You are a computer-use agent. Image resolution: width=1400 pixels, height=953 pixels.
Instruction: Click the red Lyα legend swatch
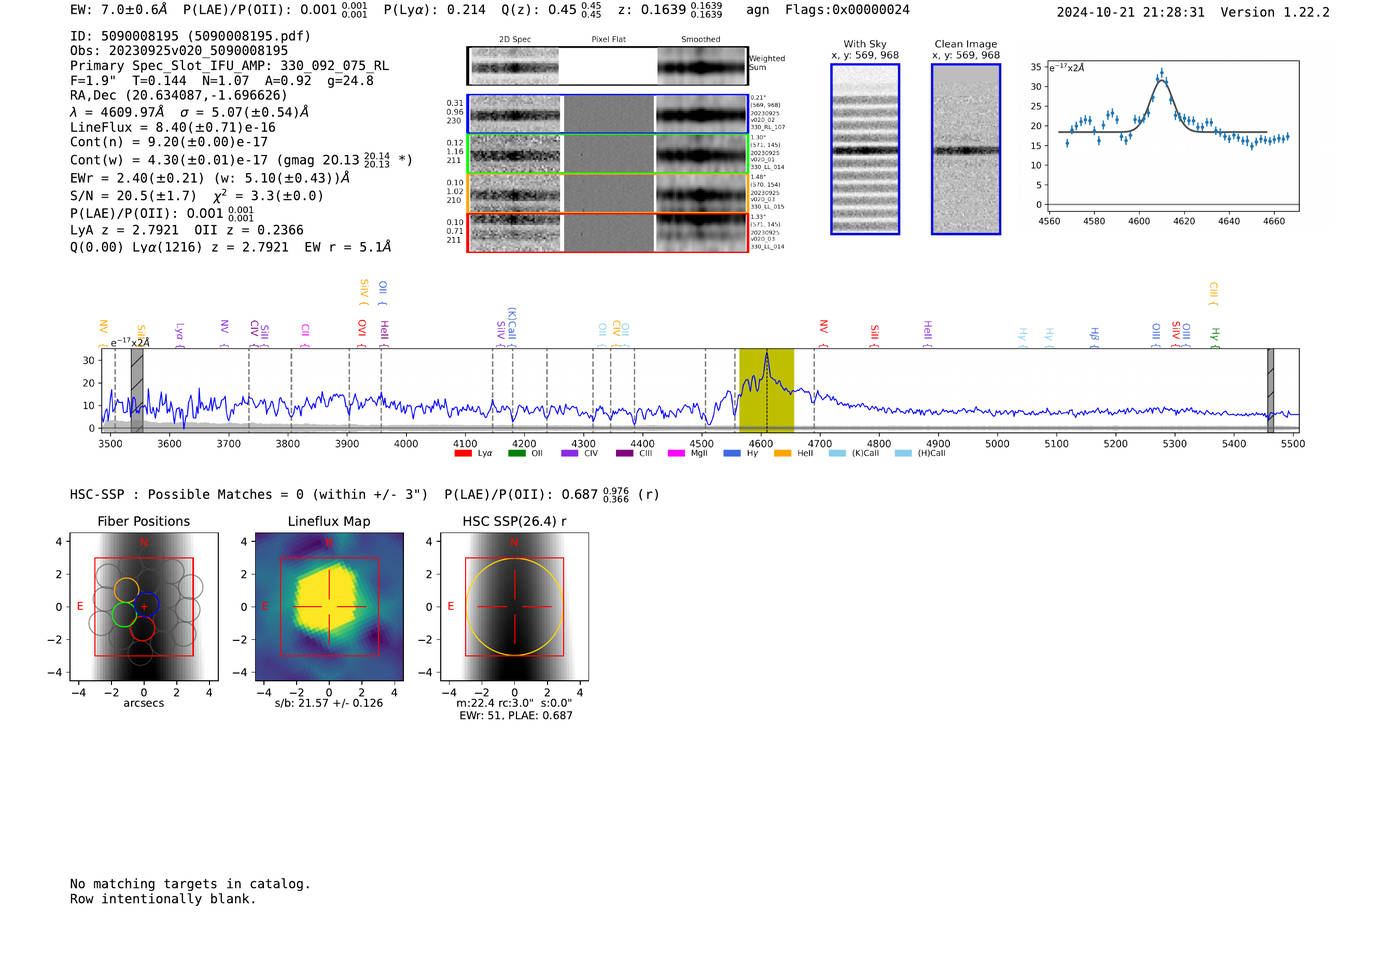463,453
